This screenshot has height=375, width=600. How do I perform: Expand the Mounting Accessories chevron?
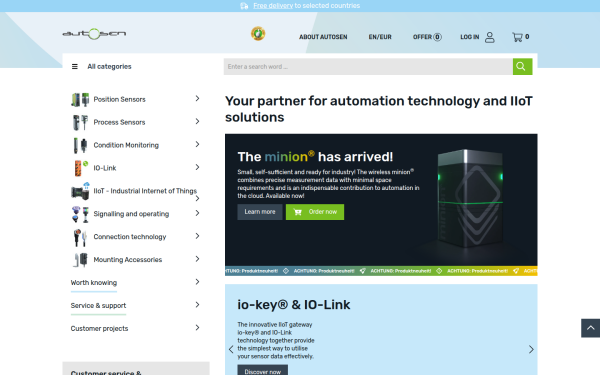click(x=197, y=259)
